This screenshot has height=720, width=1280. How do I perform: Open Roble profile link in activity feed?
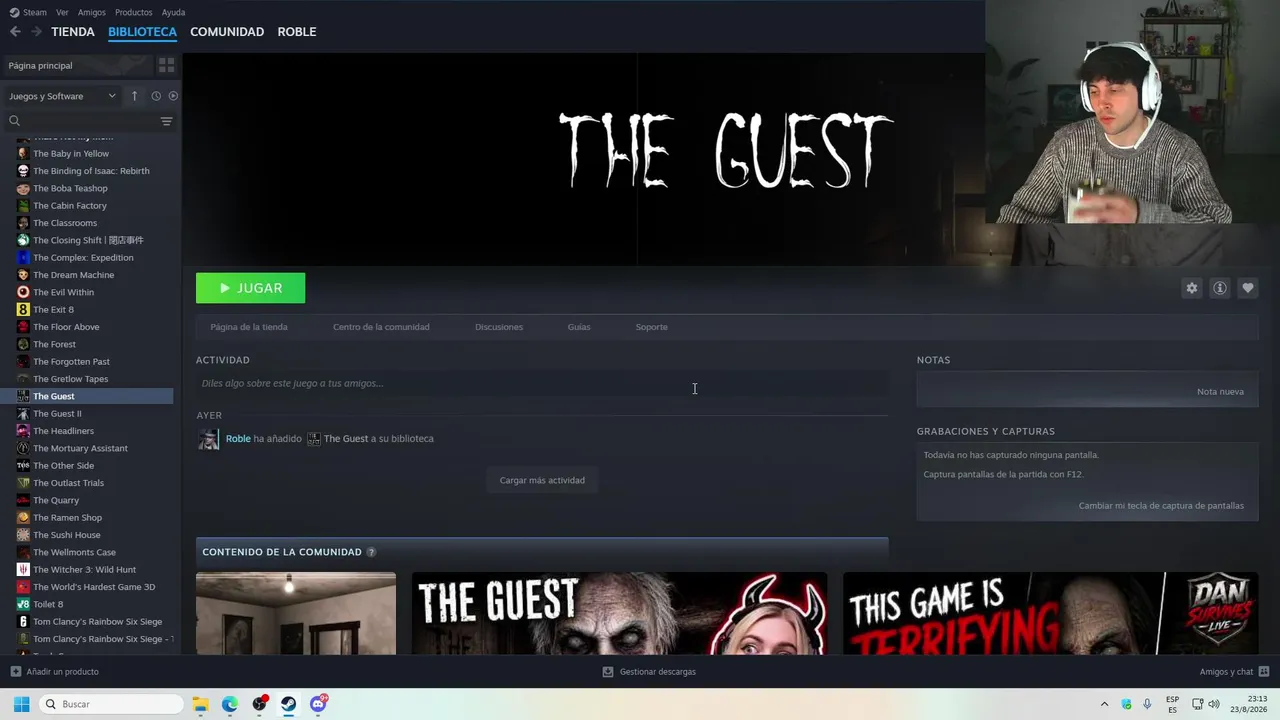tap(238, 439)
